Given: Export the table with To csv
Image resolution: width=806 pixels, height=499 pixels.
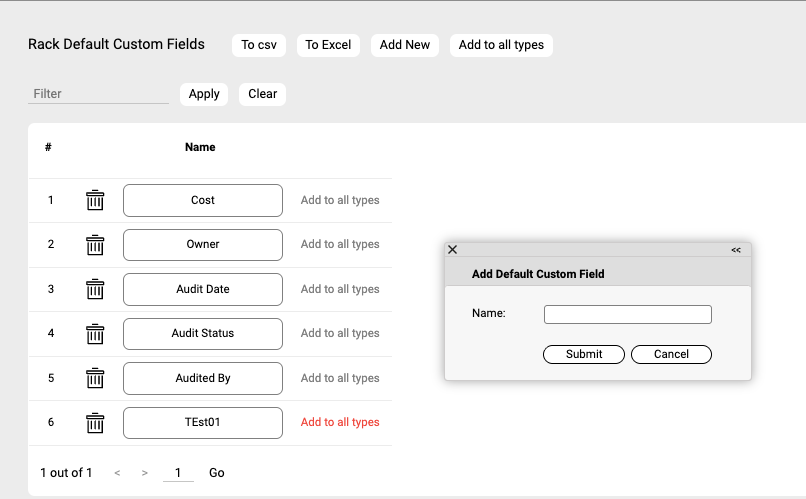Looking at the screenshot, I should pos(259,45).
